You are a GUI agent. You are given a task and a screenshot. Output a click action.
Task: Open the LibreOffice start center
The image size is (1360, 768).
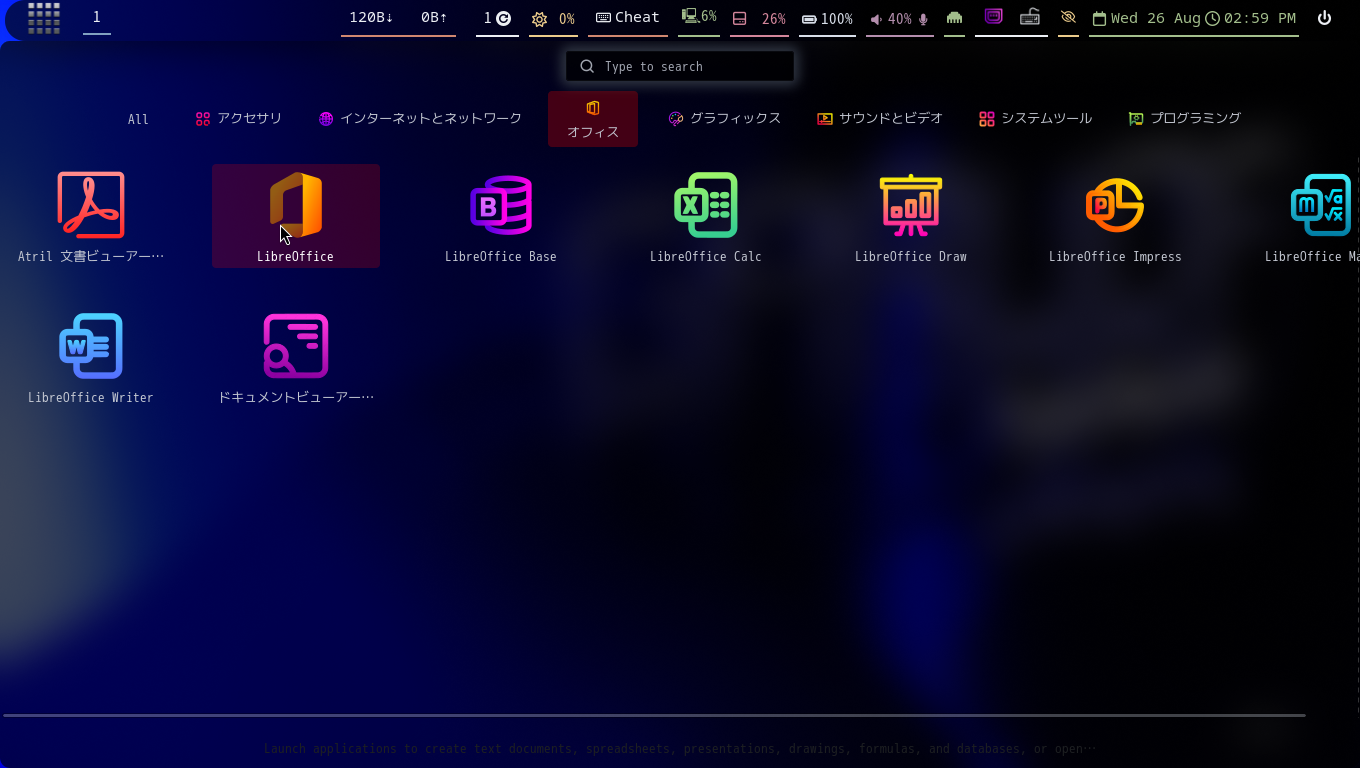point(295,216)
